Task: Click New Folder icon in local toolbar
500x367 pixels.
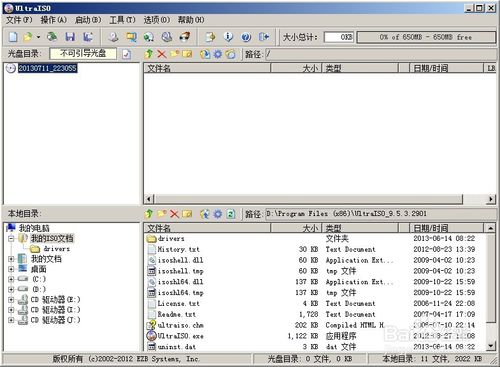Action: [162, 214]
